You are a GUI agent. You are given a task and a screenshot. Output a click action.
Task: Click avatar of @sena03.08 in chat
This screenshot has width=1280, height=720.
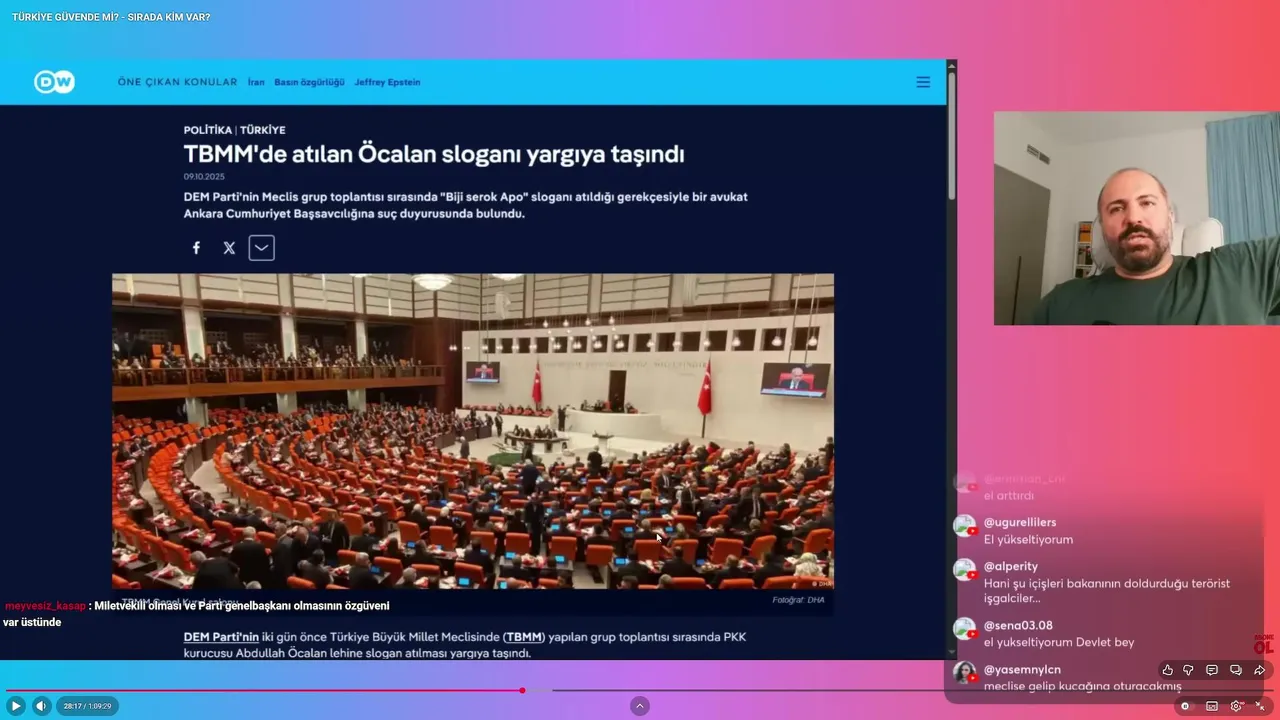click(965, 629)
